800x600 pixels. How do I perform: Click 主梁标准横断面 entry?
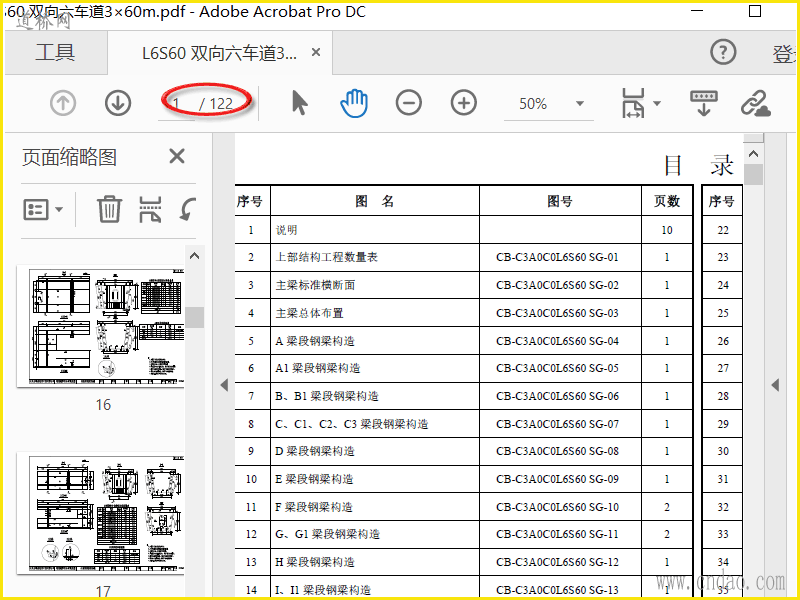coord(315,285)
